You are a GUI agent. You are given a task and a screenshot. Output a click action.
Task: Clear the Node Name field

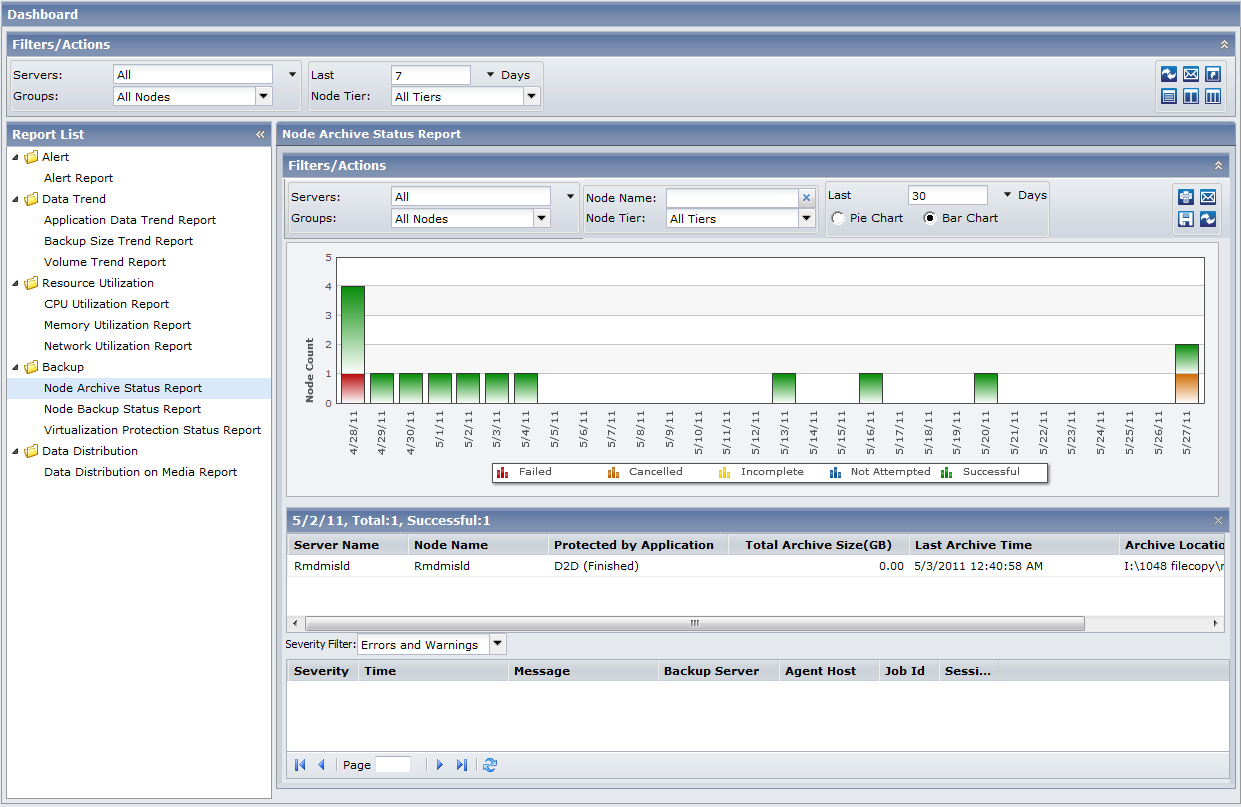pyautogui.click(x=807, y=198)
